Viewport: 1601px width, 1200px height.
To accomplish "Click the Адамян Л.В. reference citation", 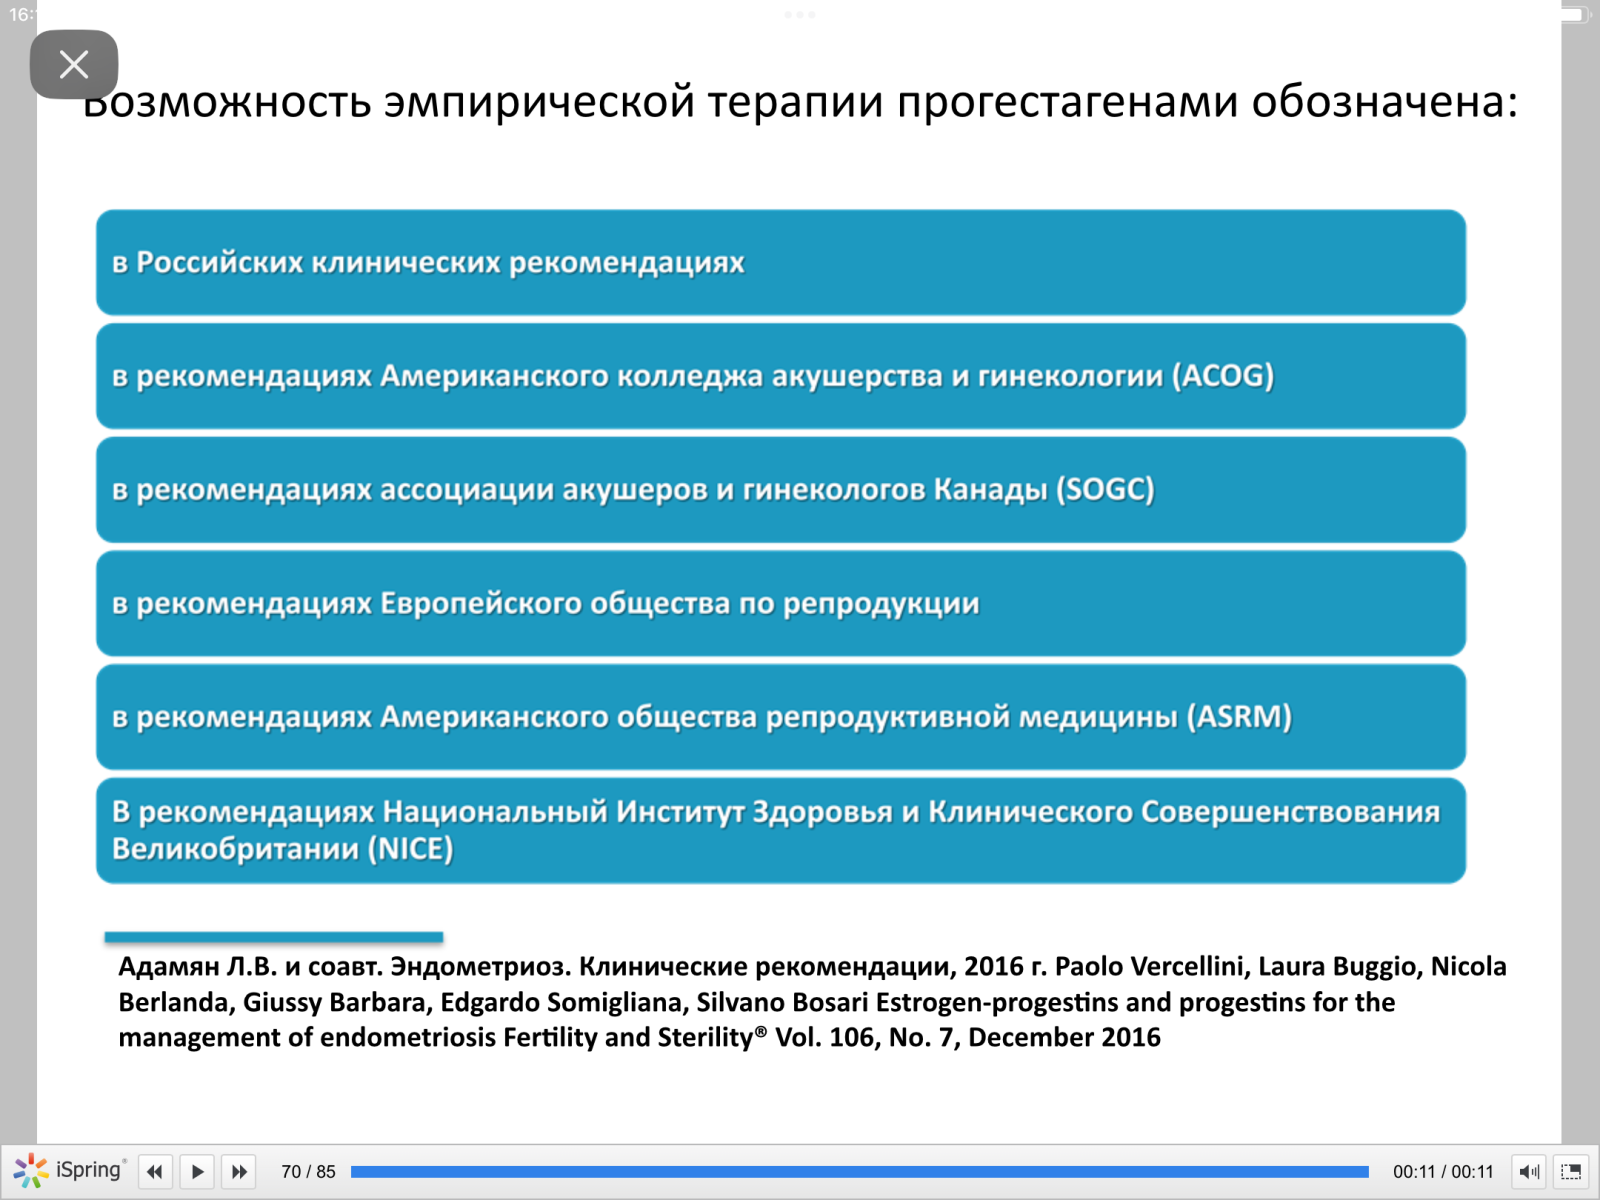I will pyautogui.click(x=812, y=1002).
